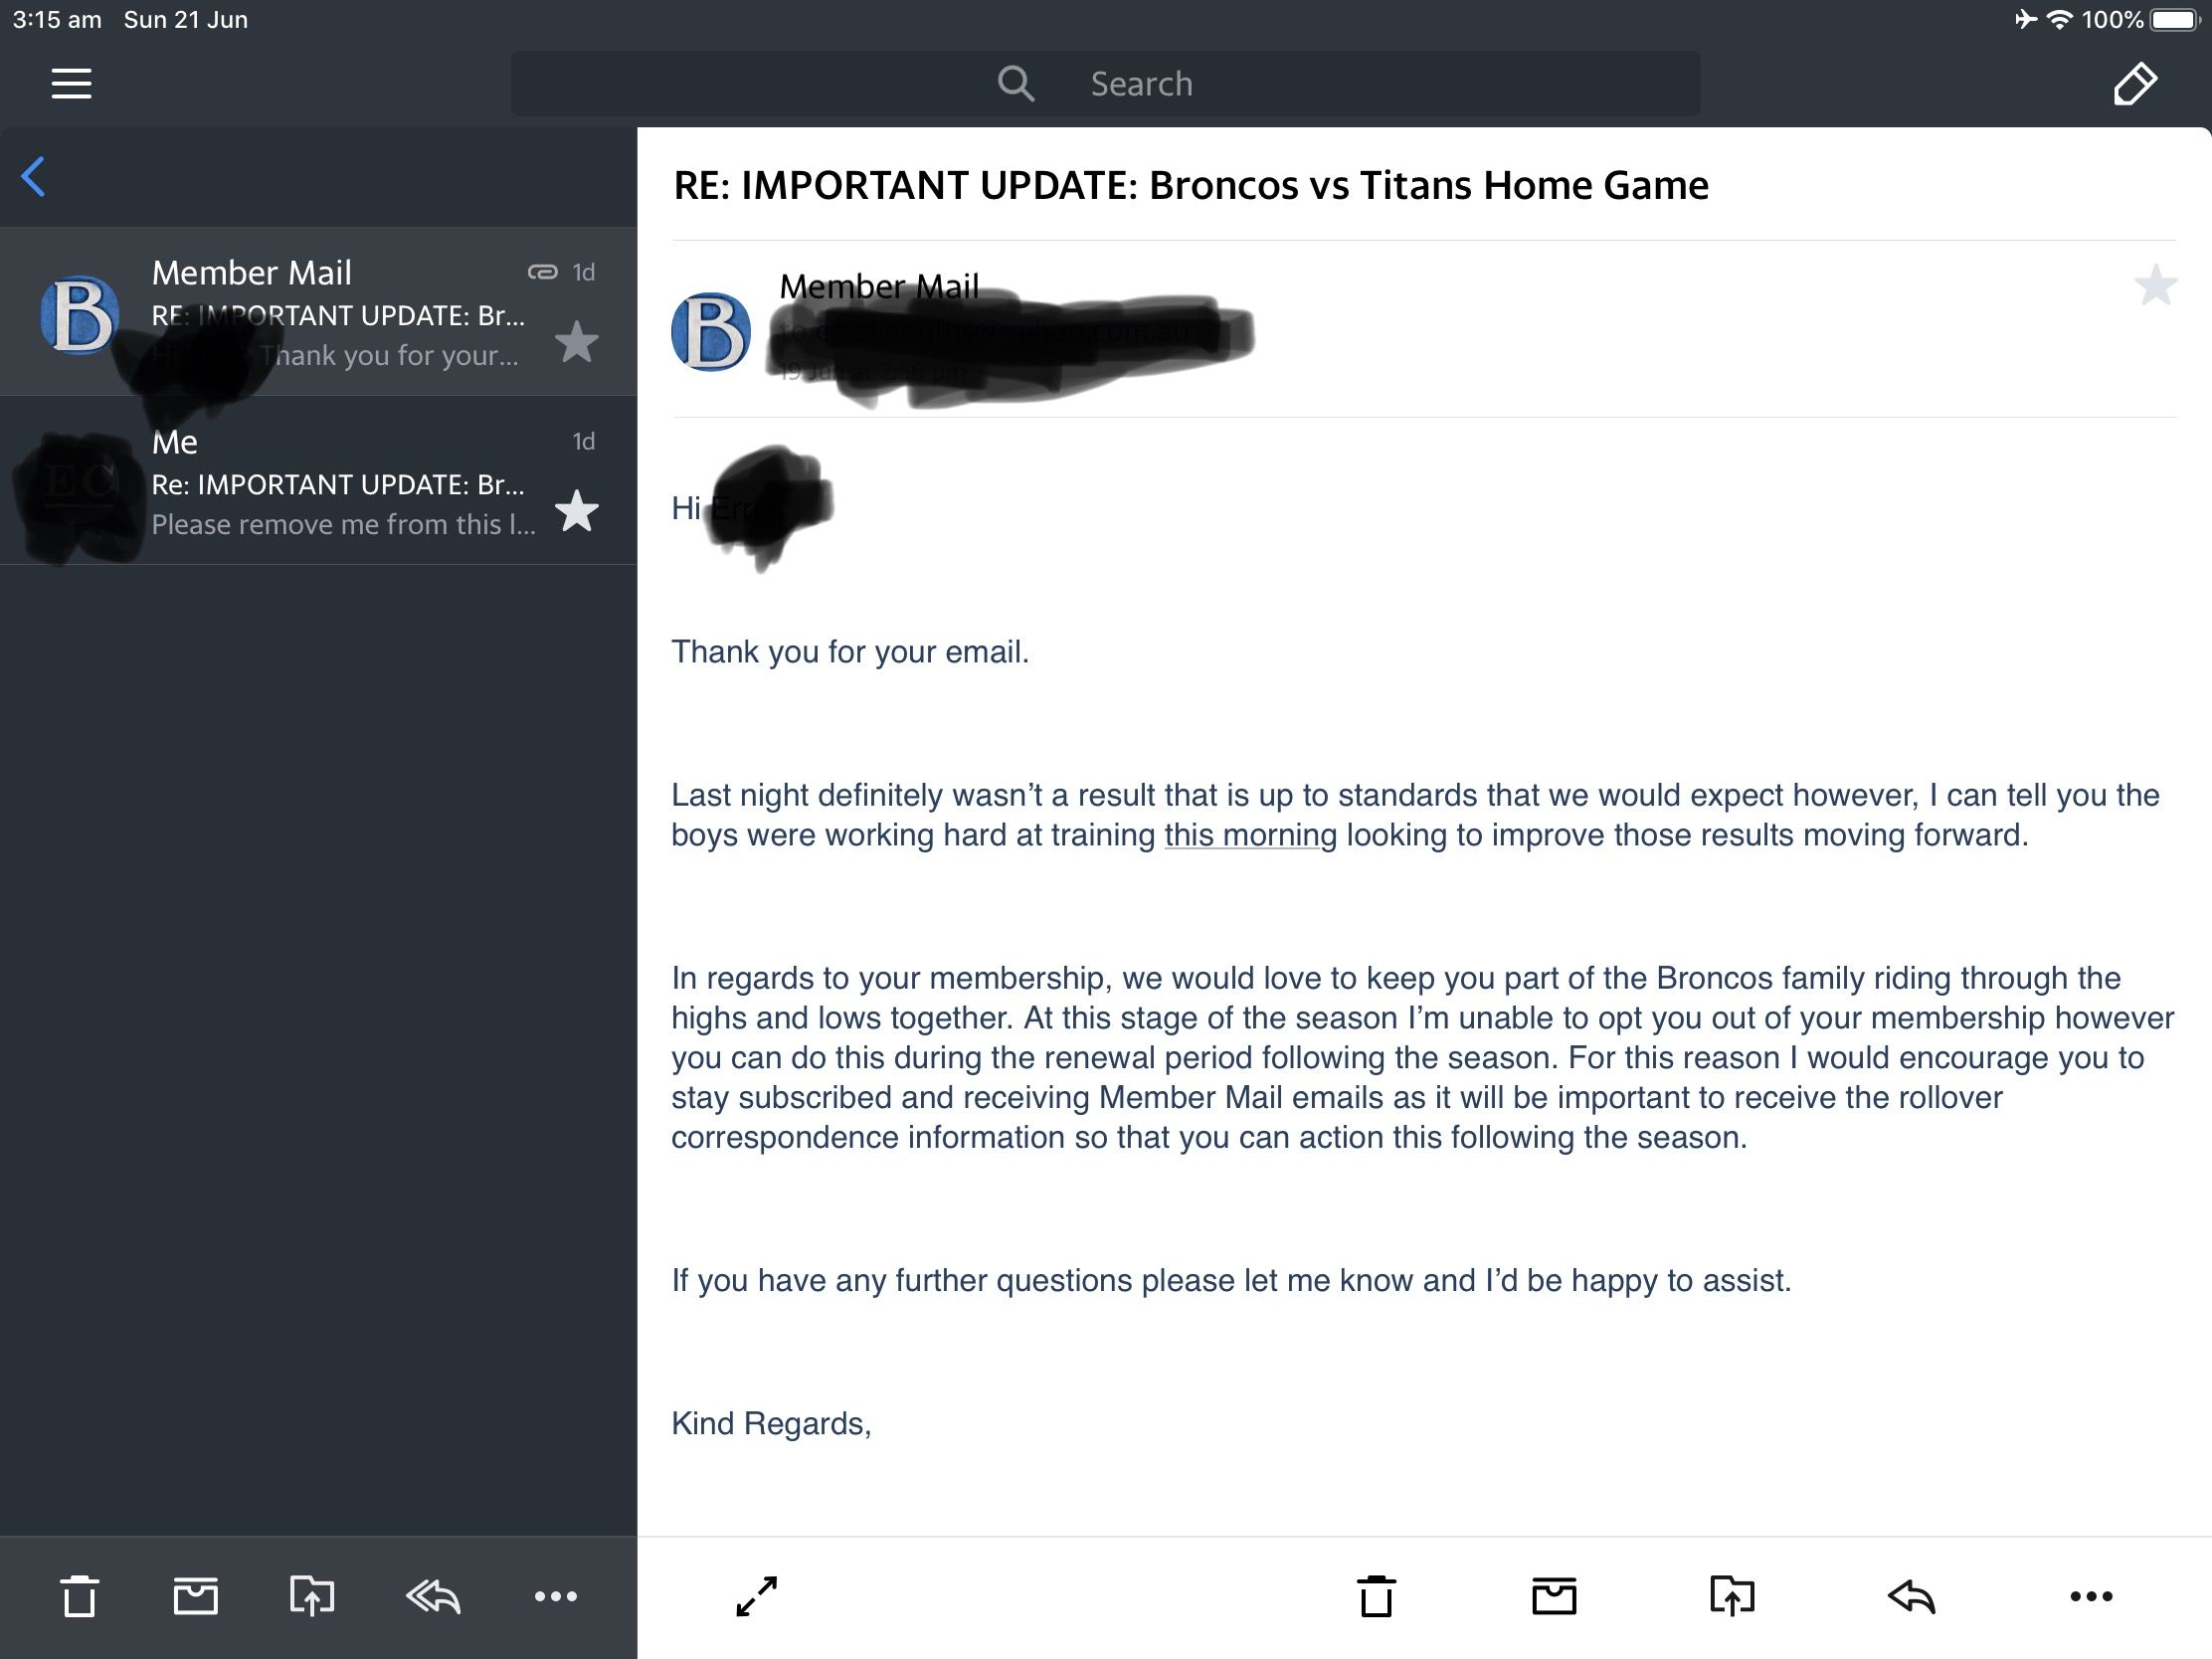Tap the Search field
The width and height of the screenshot is (2212, 1659).
click(1105, 84)
